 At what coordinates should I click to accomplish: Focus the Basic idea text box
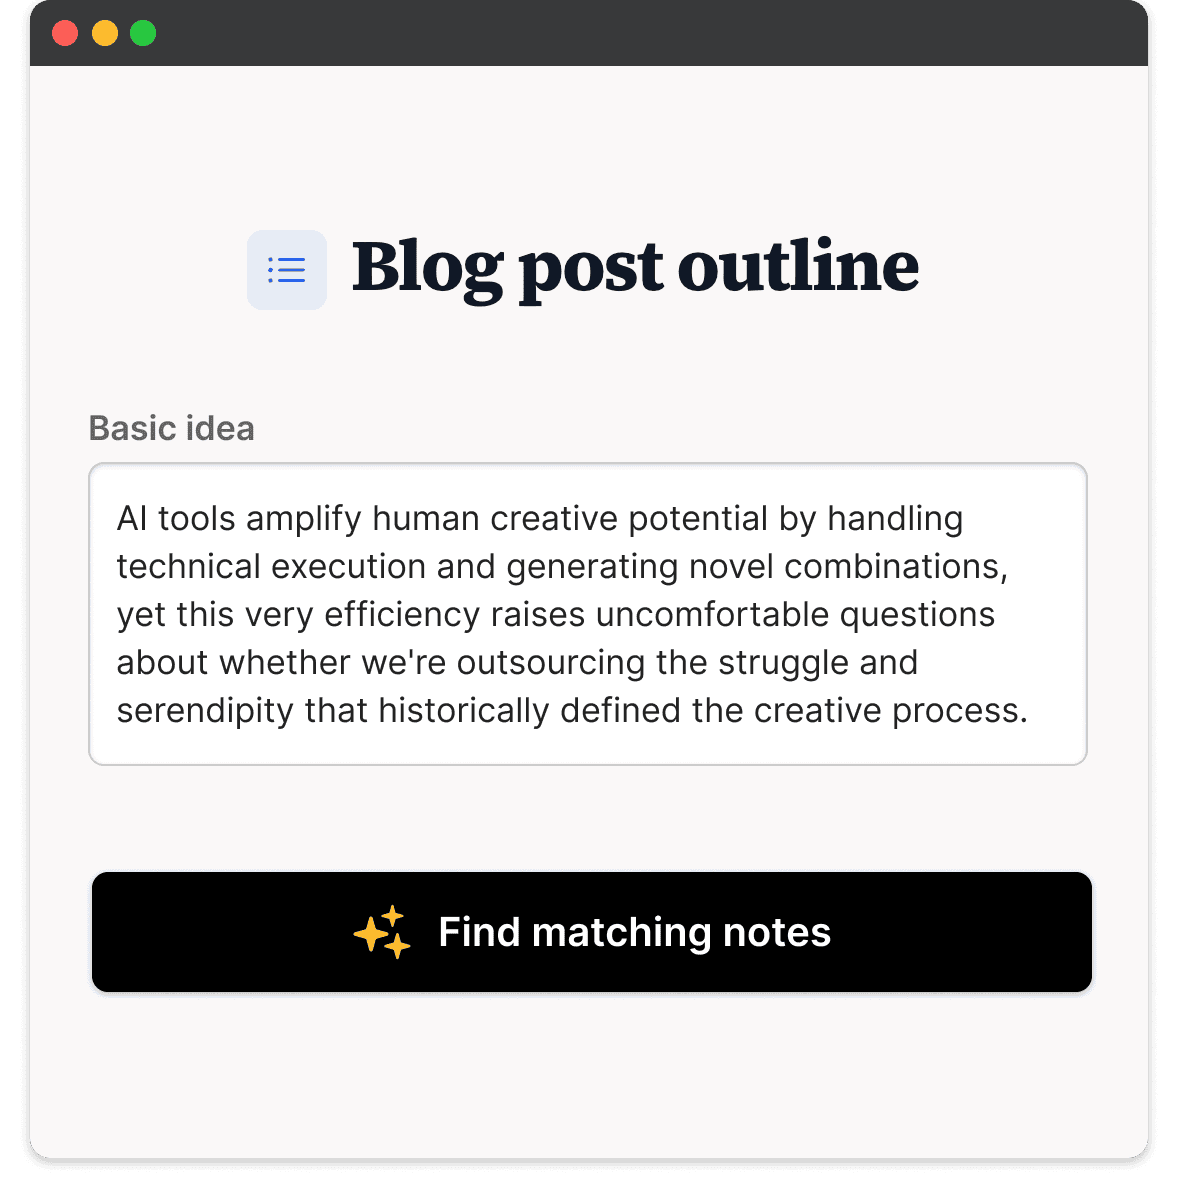click(588, 613)
